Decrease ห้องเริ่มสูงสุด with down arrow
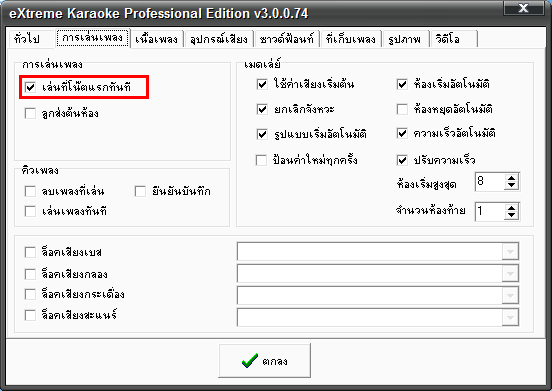 (512, 185)
